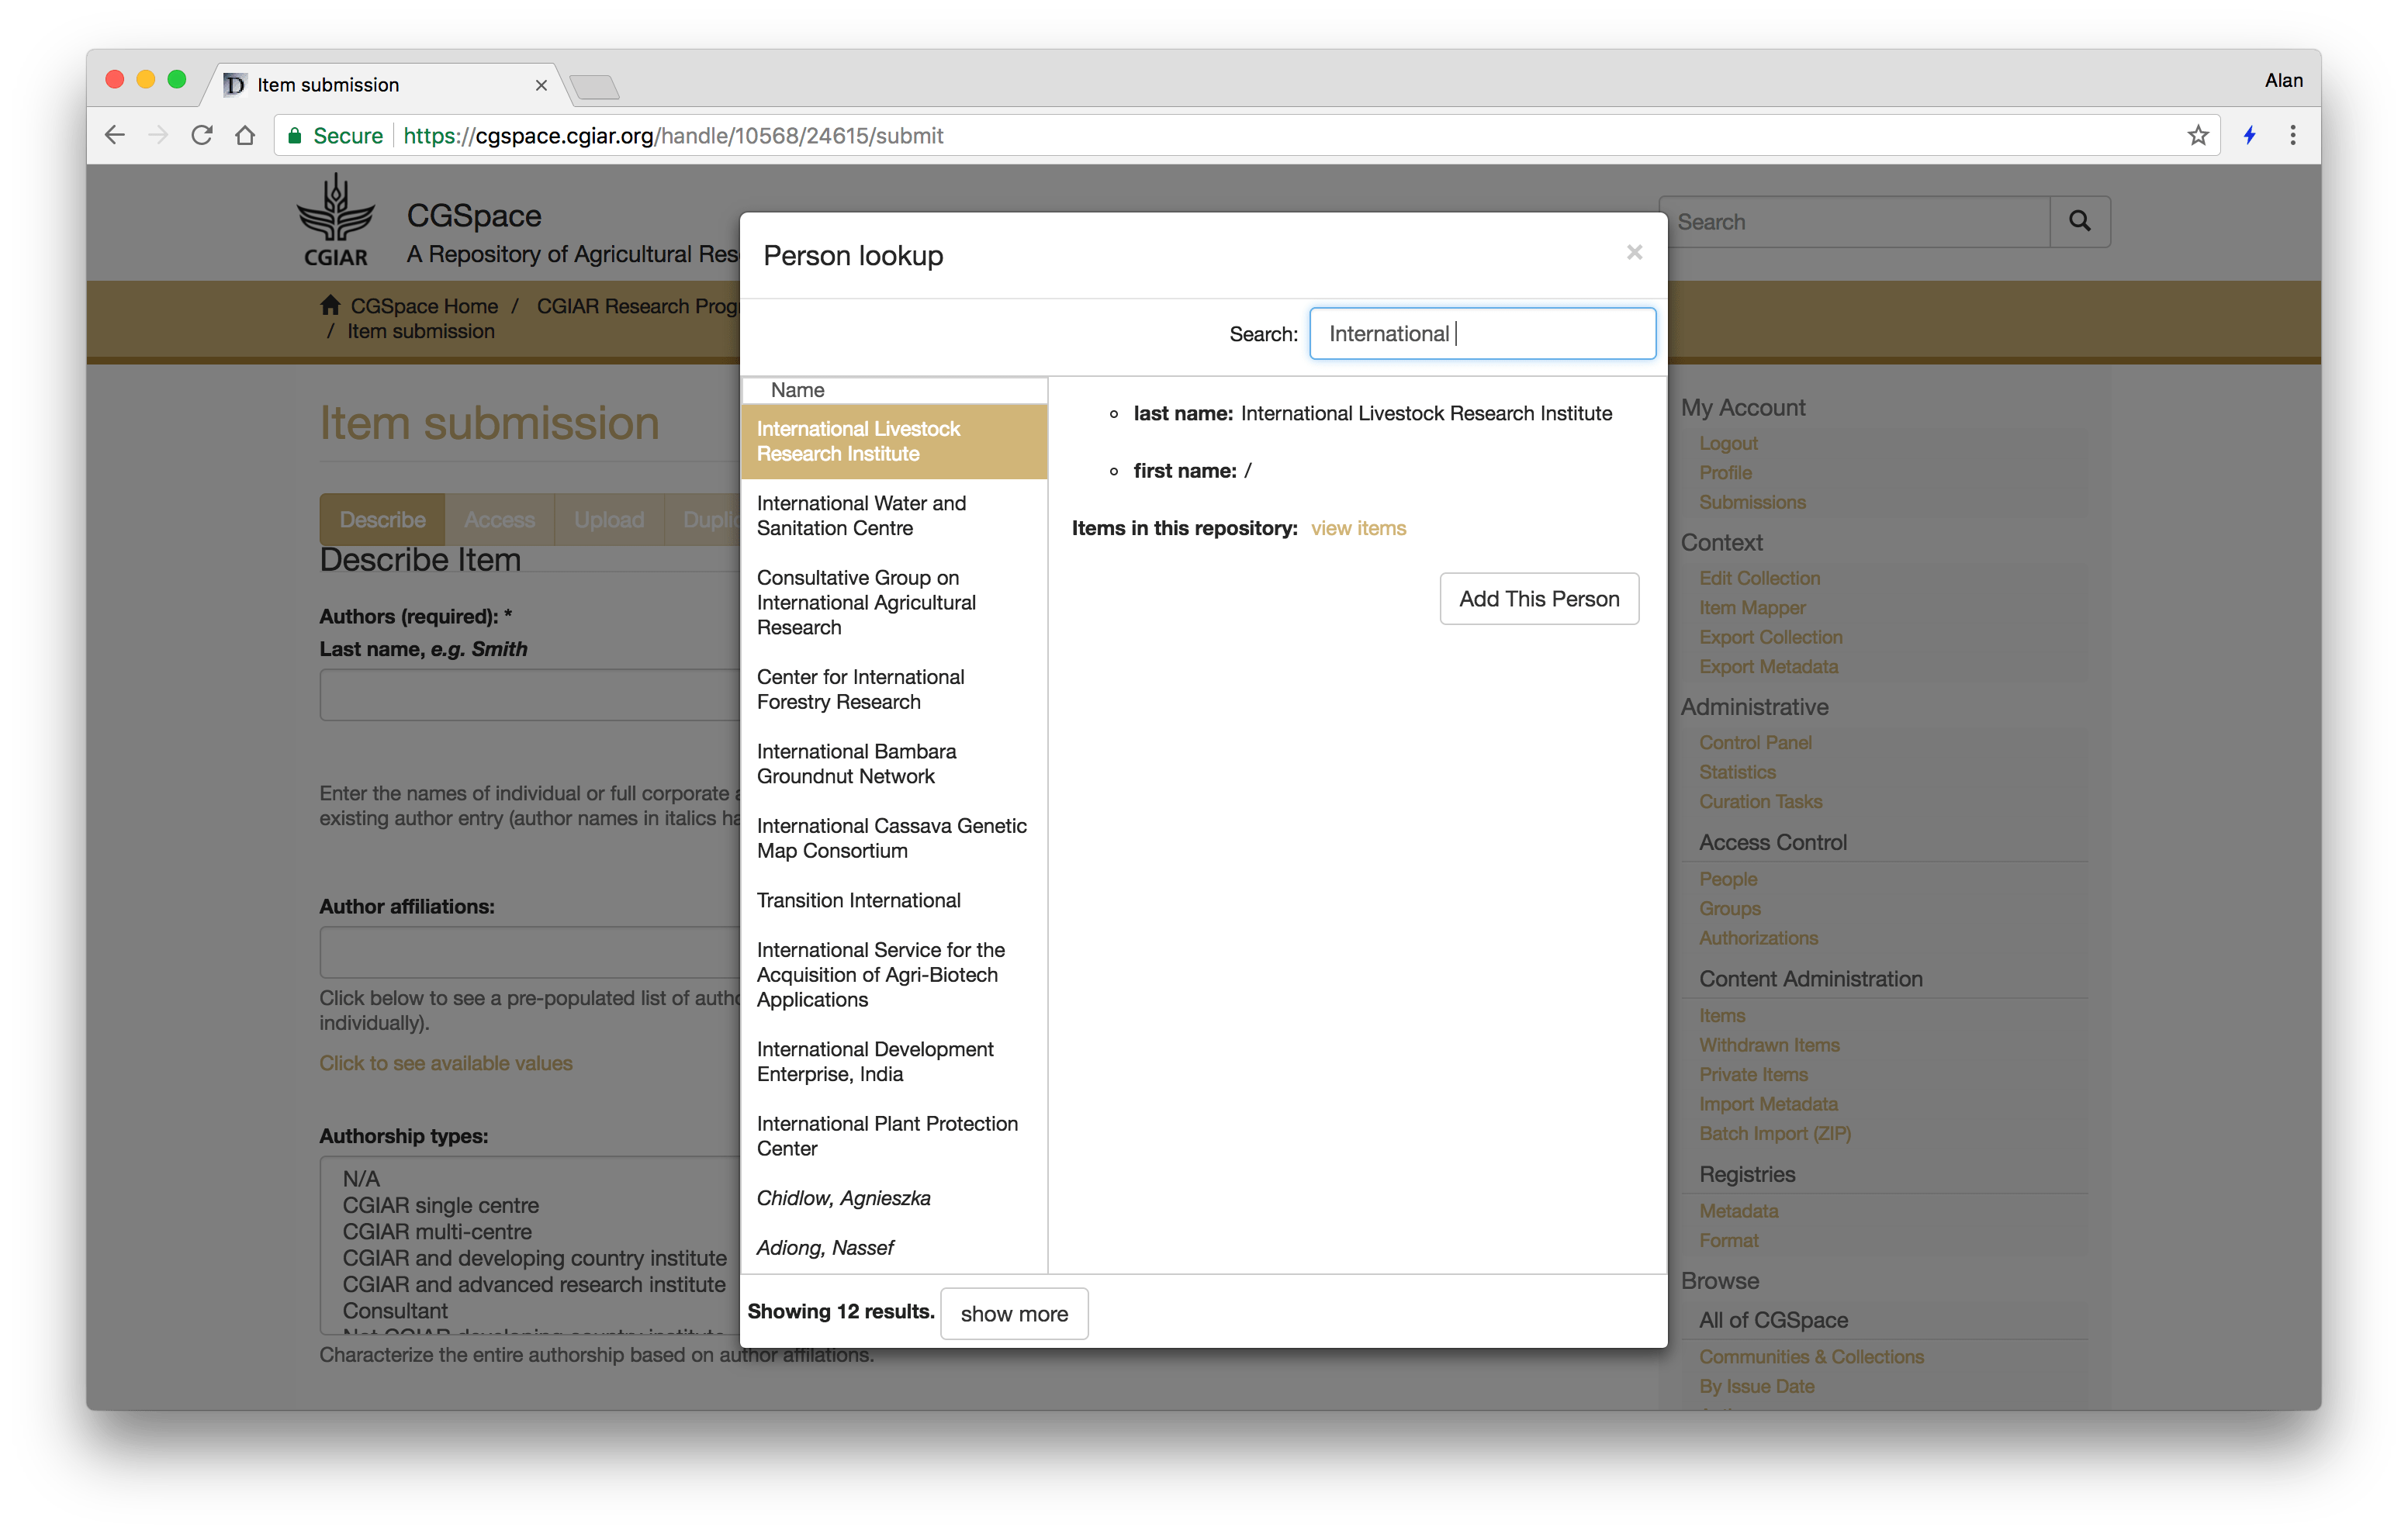Open a new browser tab

595,87
